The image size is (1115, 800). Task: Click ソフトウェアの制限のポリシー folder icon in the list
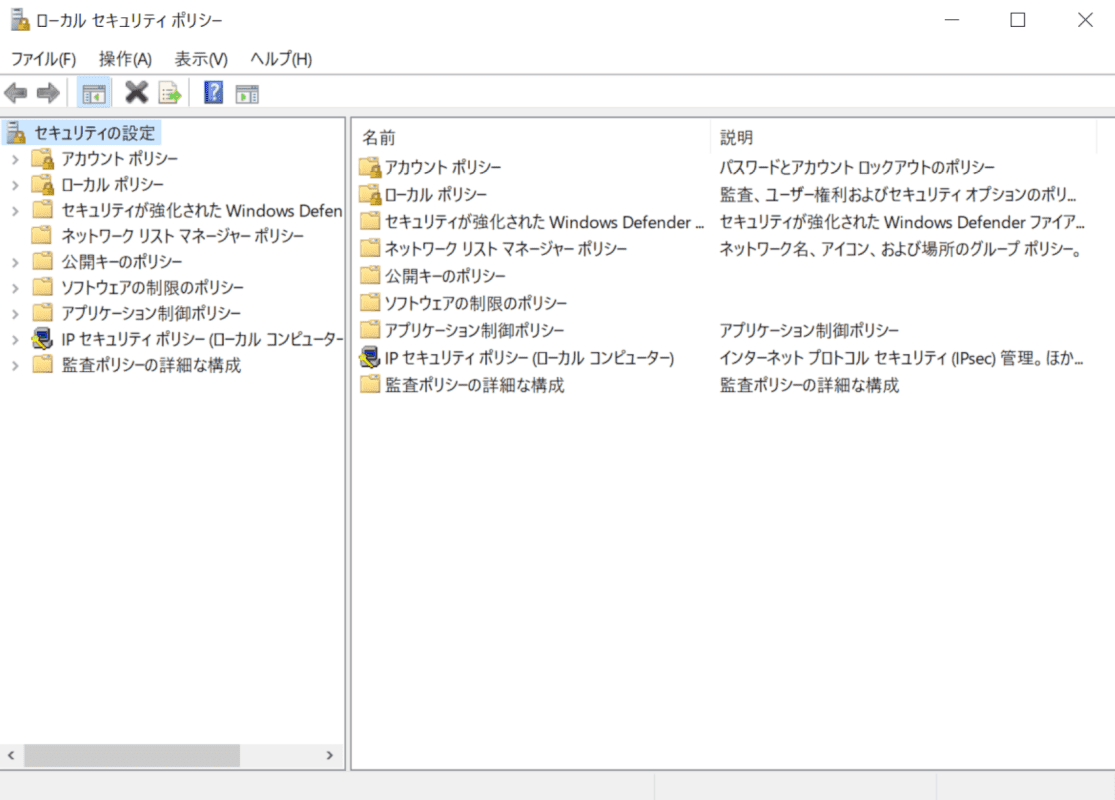[370, 303]
